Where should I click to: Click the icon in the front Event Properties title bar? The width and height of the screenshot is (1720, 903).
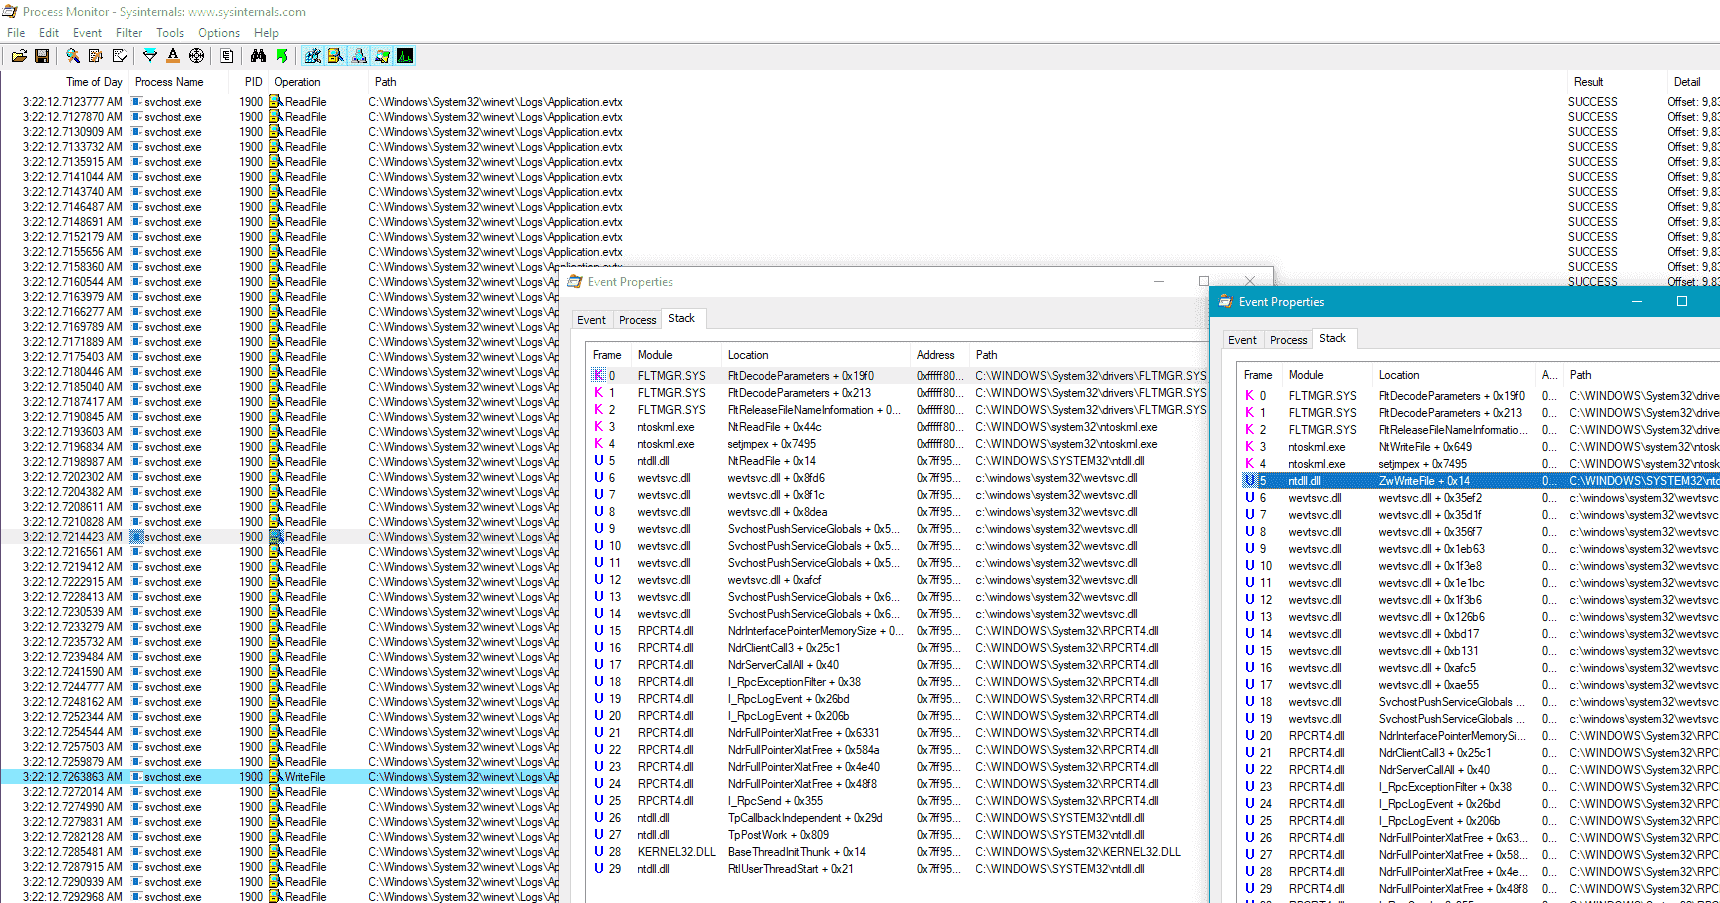pos(1226,301)
